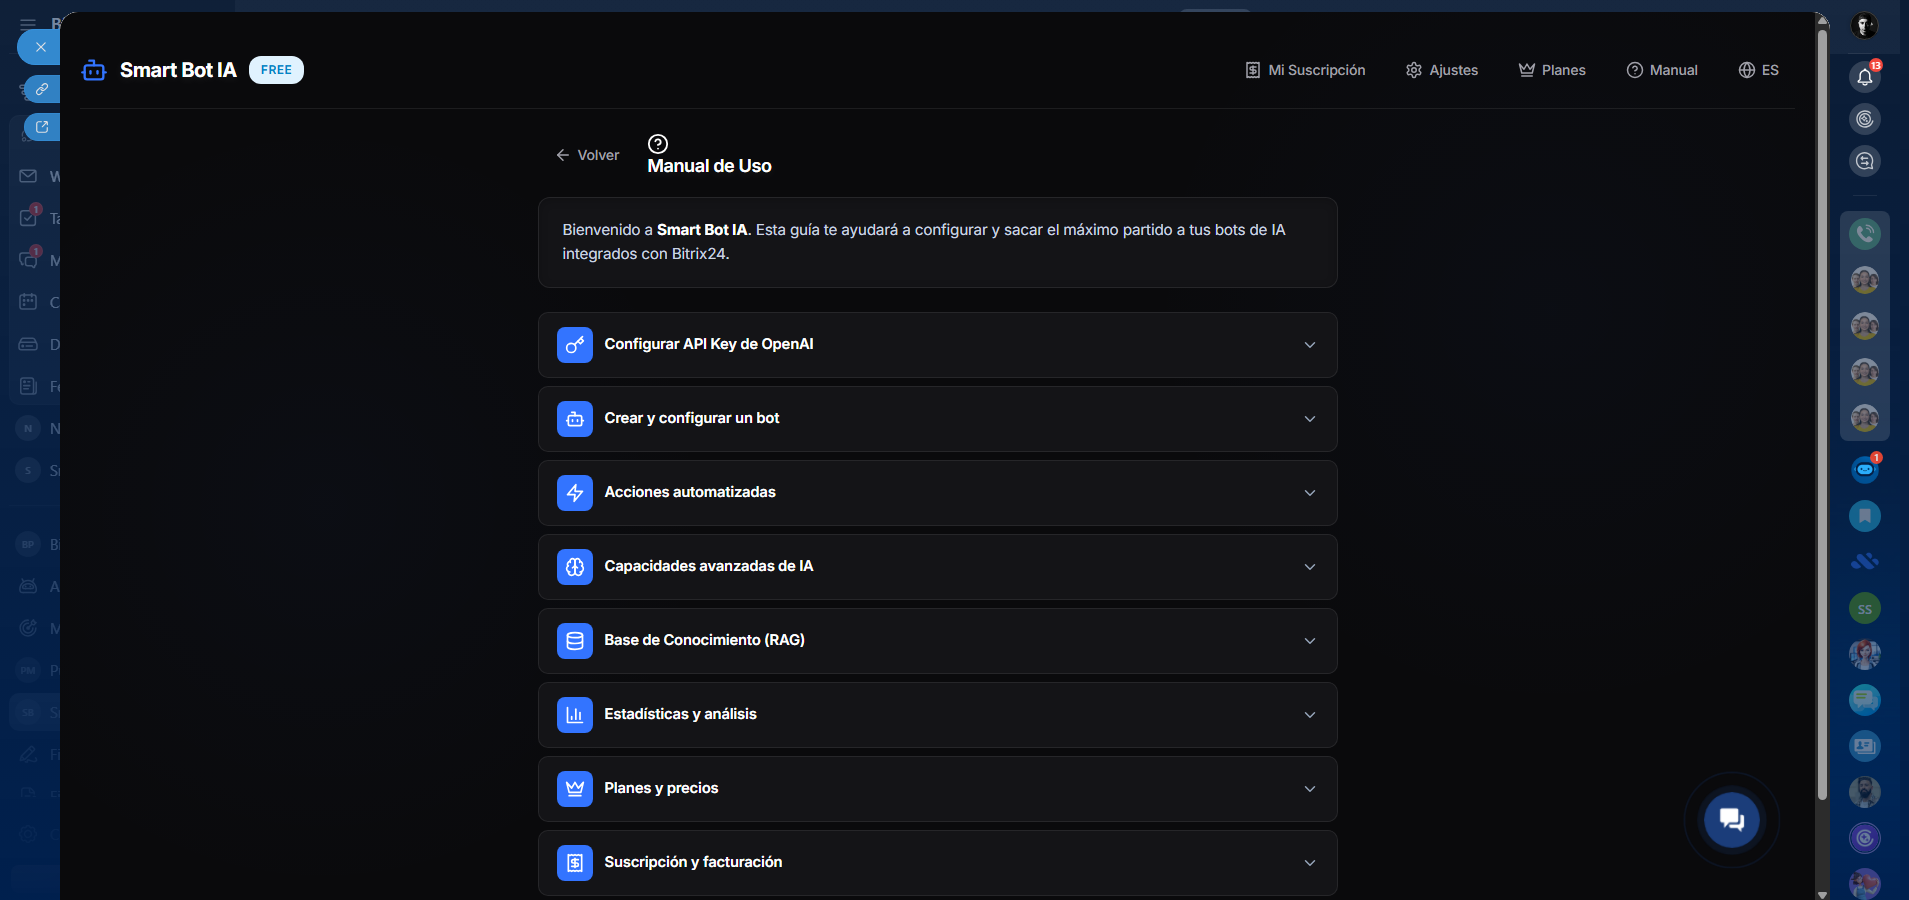Open the ES language selector
The image size is (1909, 900).
click(1759, 70)
